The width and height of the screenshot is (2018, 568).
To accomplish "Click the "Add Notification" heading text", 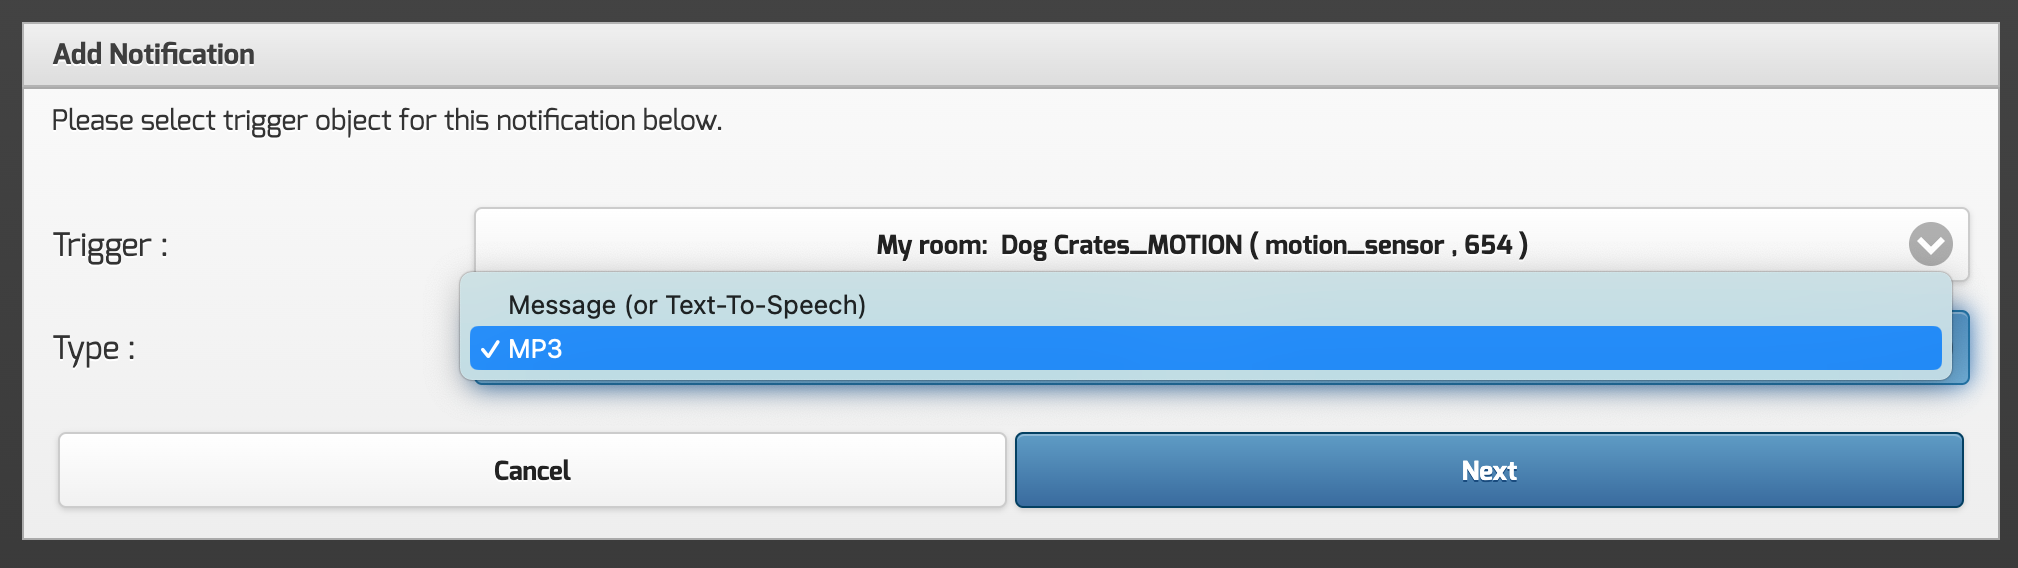I will click(x=153, y=54).
